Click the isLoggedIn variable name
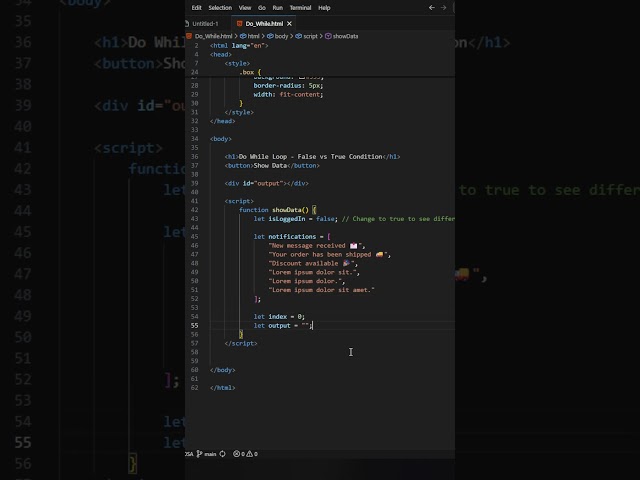This screenshot has height=480, width=640. [x=287, y=219]
